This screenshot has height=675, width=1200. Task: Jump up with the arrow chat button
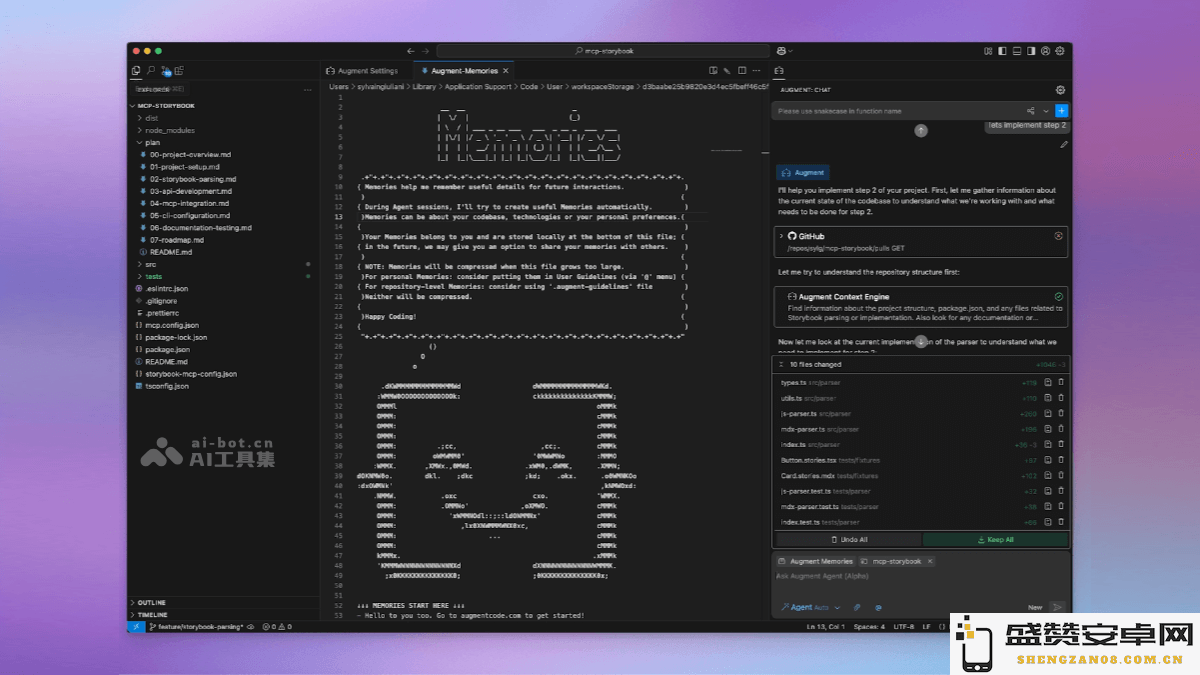921,130
